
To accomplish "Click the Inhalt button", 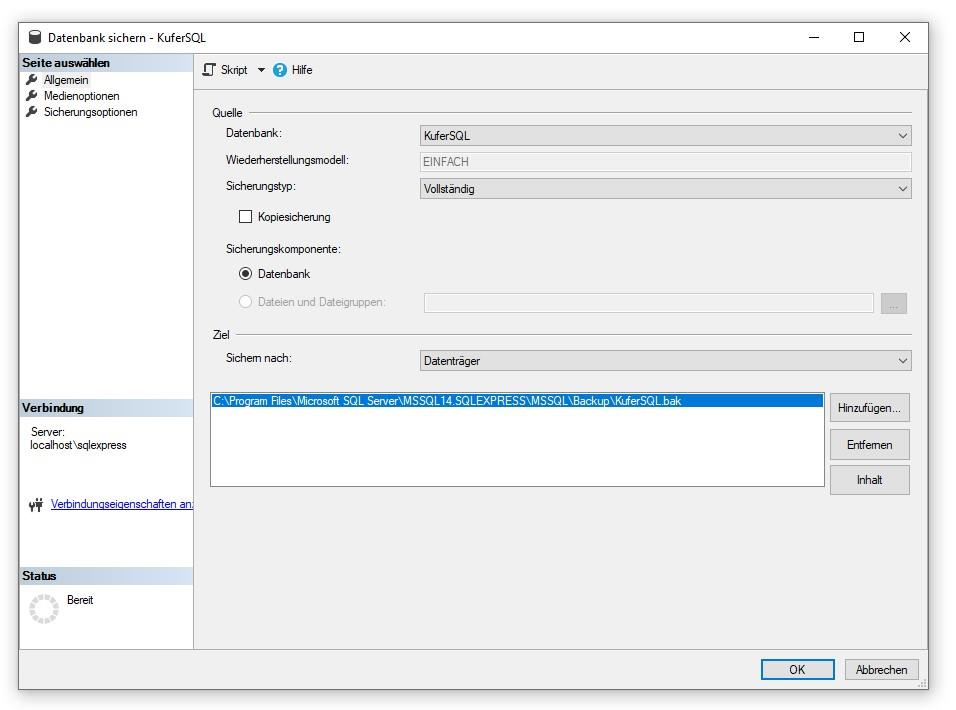I will (869, 480).
